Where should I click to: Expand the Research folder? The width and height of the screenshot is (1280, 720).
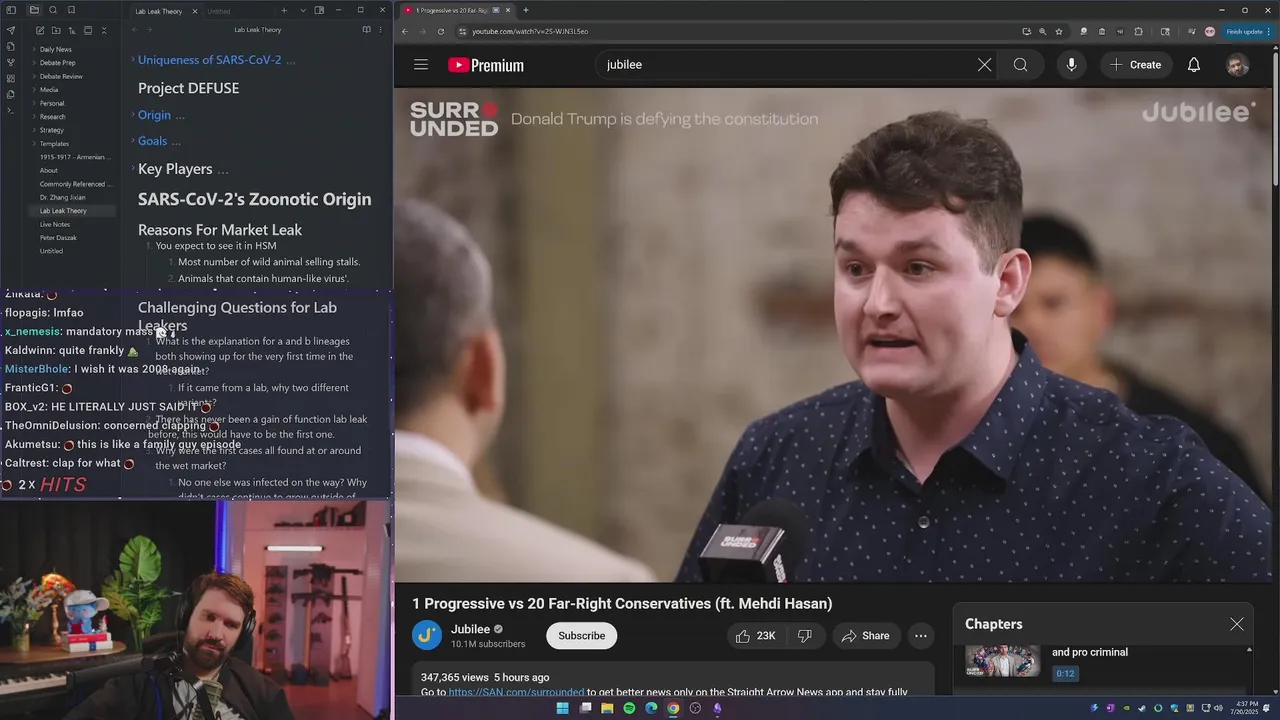52,117
